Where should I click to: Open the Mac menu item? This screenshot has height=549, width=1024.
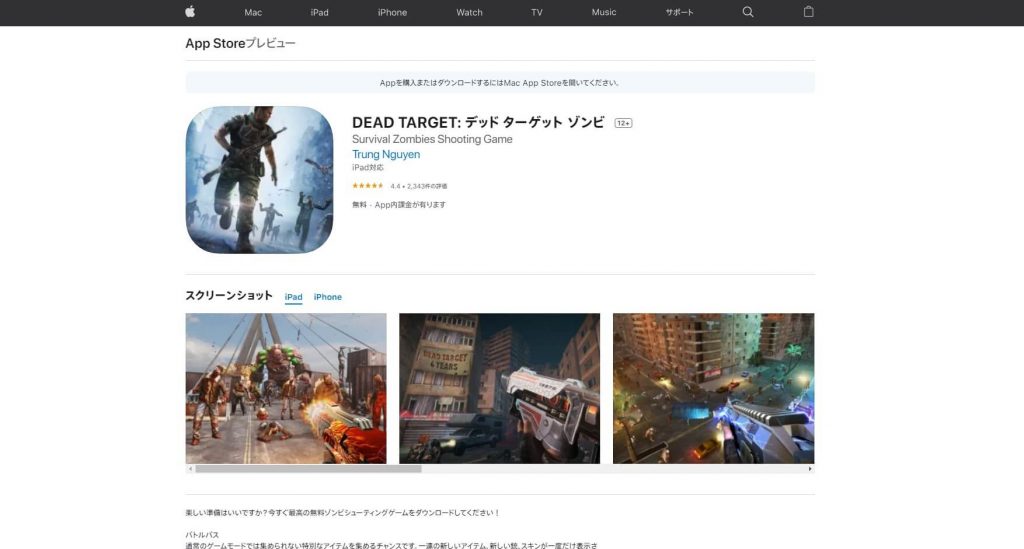pos(253,12)
